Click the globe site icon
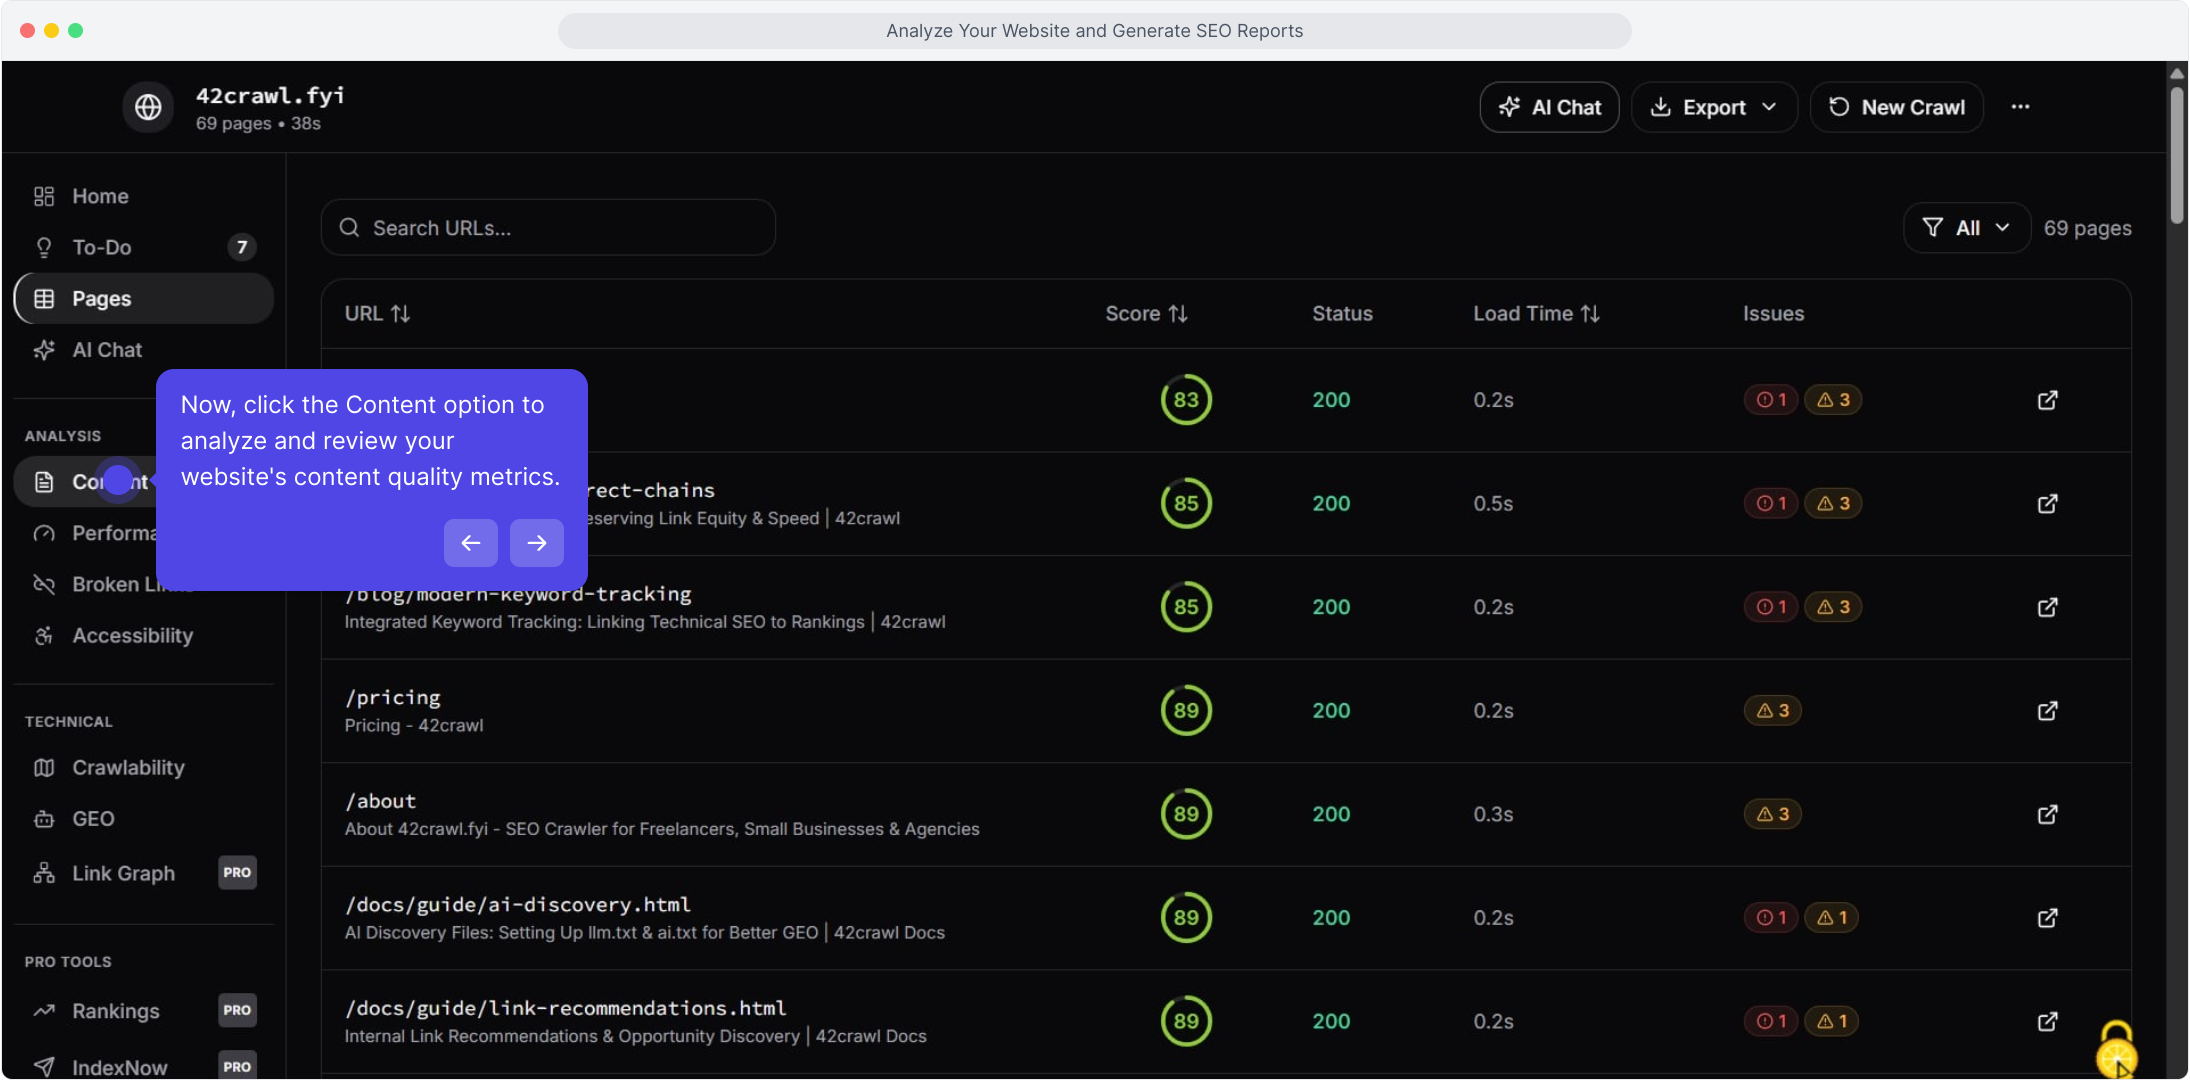This screenshot has width=2190, height=1080. 148,107
